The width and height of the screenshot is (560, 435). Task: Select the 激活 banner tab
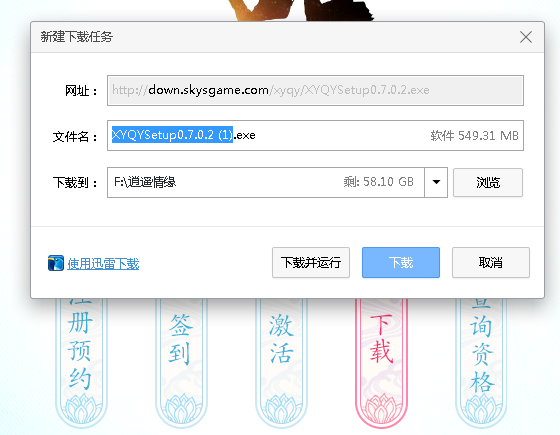click(281, 362)
